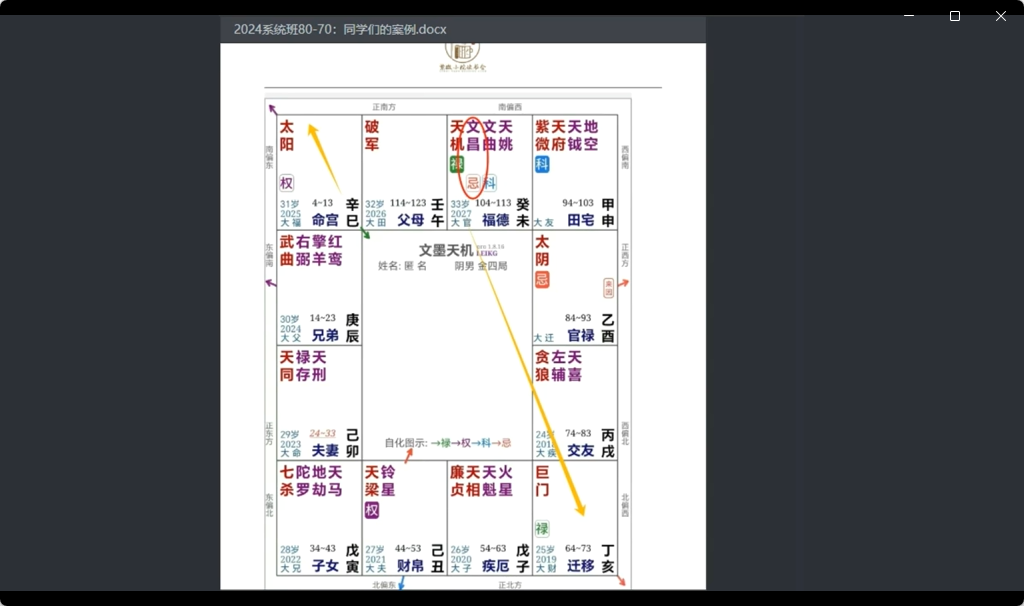Click the 姓名: 匿名 name field
1024x606 pixels.
402,266
